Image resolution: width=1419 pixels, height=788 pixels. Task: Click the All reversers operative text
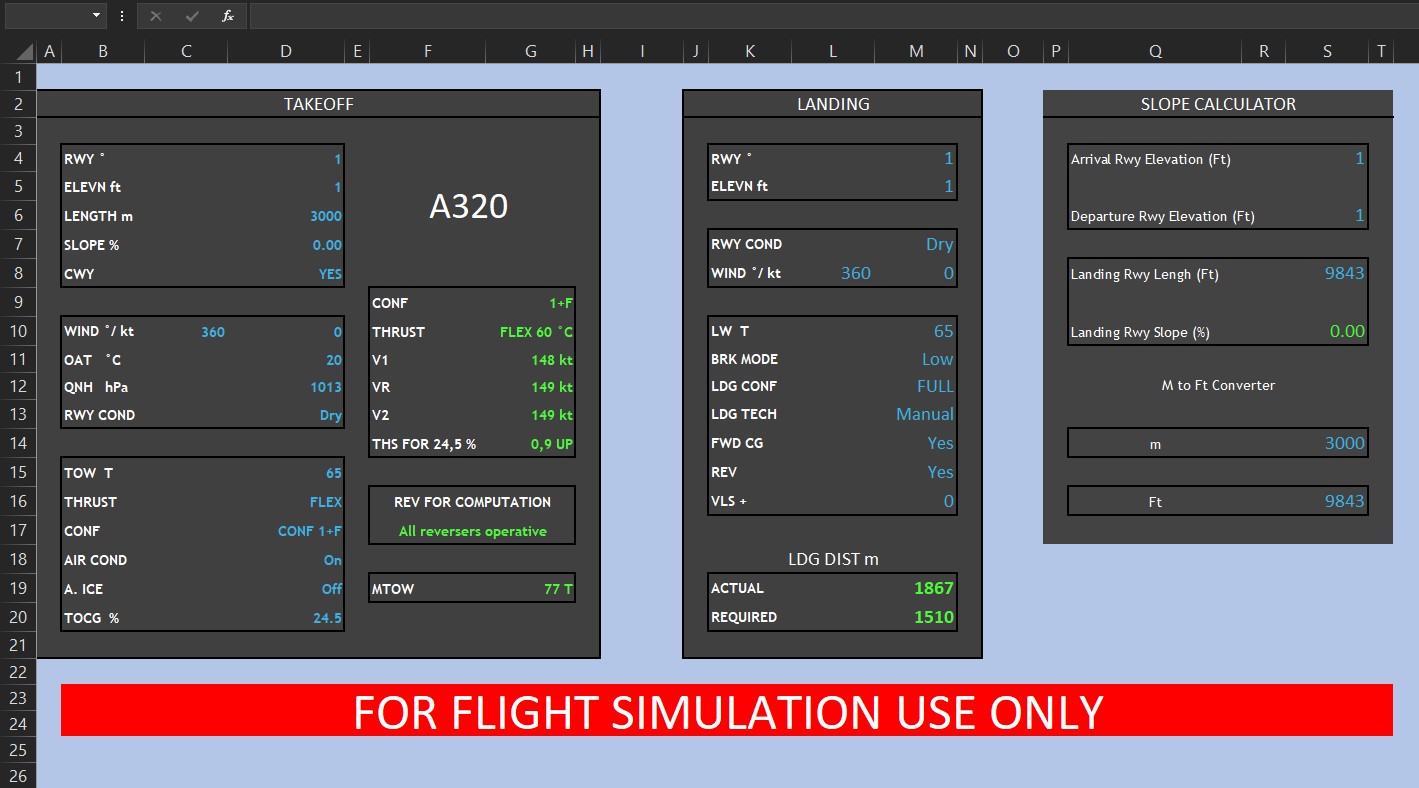[473, 531]
